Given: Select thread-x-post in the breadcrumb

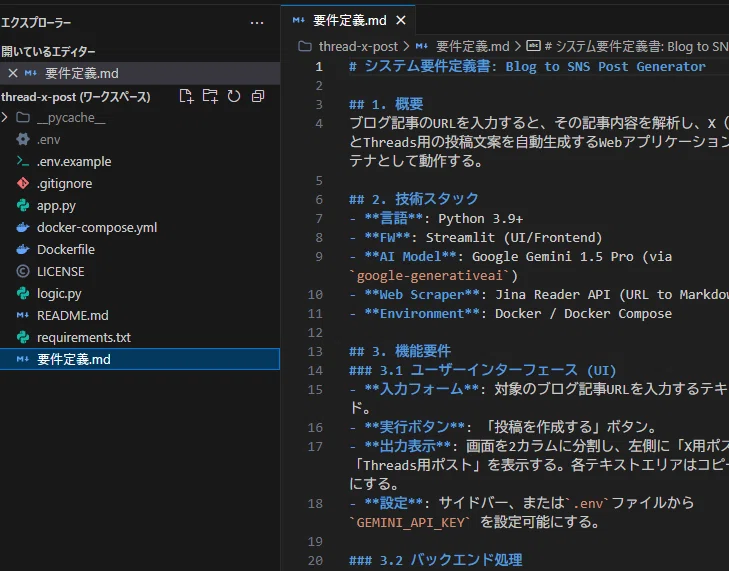Looking at the screenshot, I should coord(358,46).
